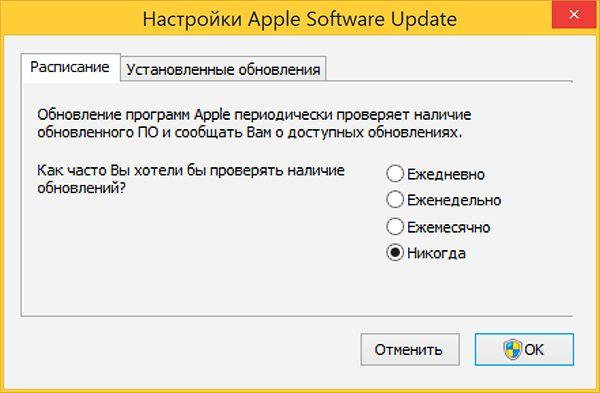Click the Отменить button

pyautogui.click(x=410, y=349)
